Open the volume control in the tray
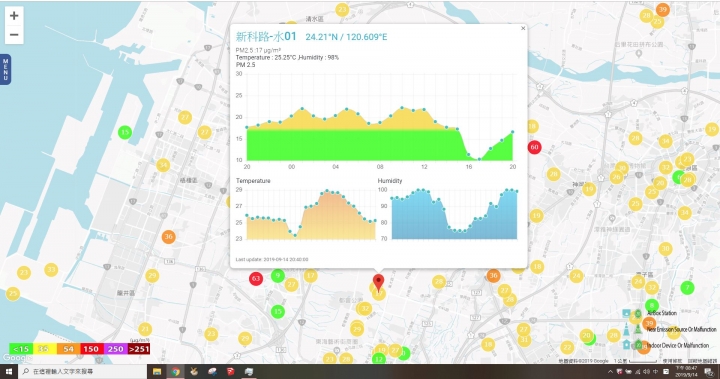Screen dimensions: 720x379 coord(647,372)
